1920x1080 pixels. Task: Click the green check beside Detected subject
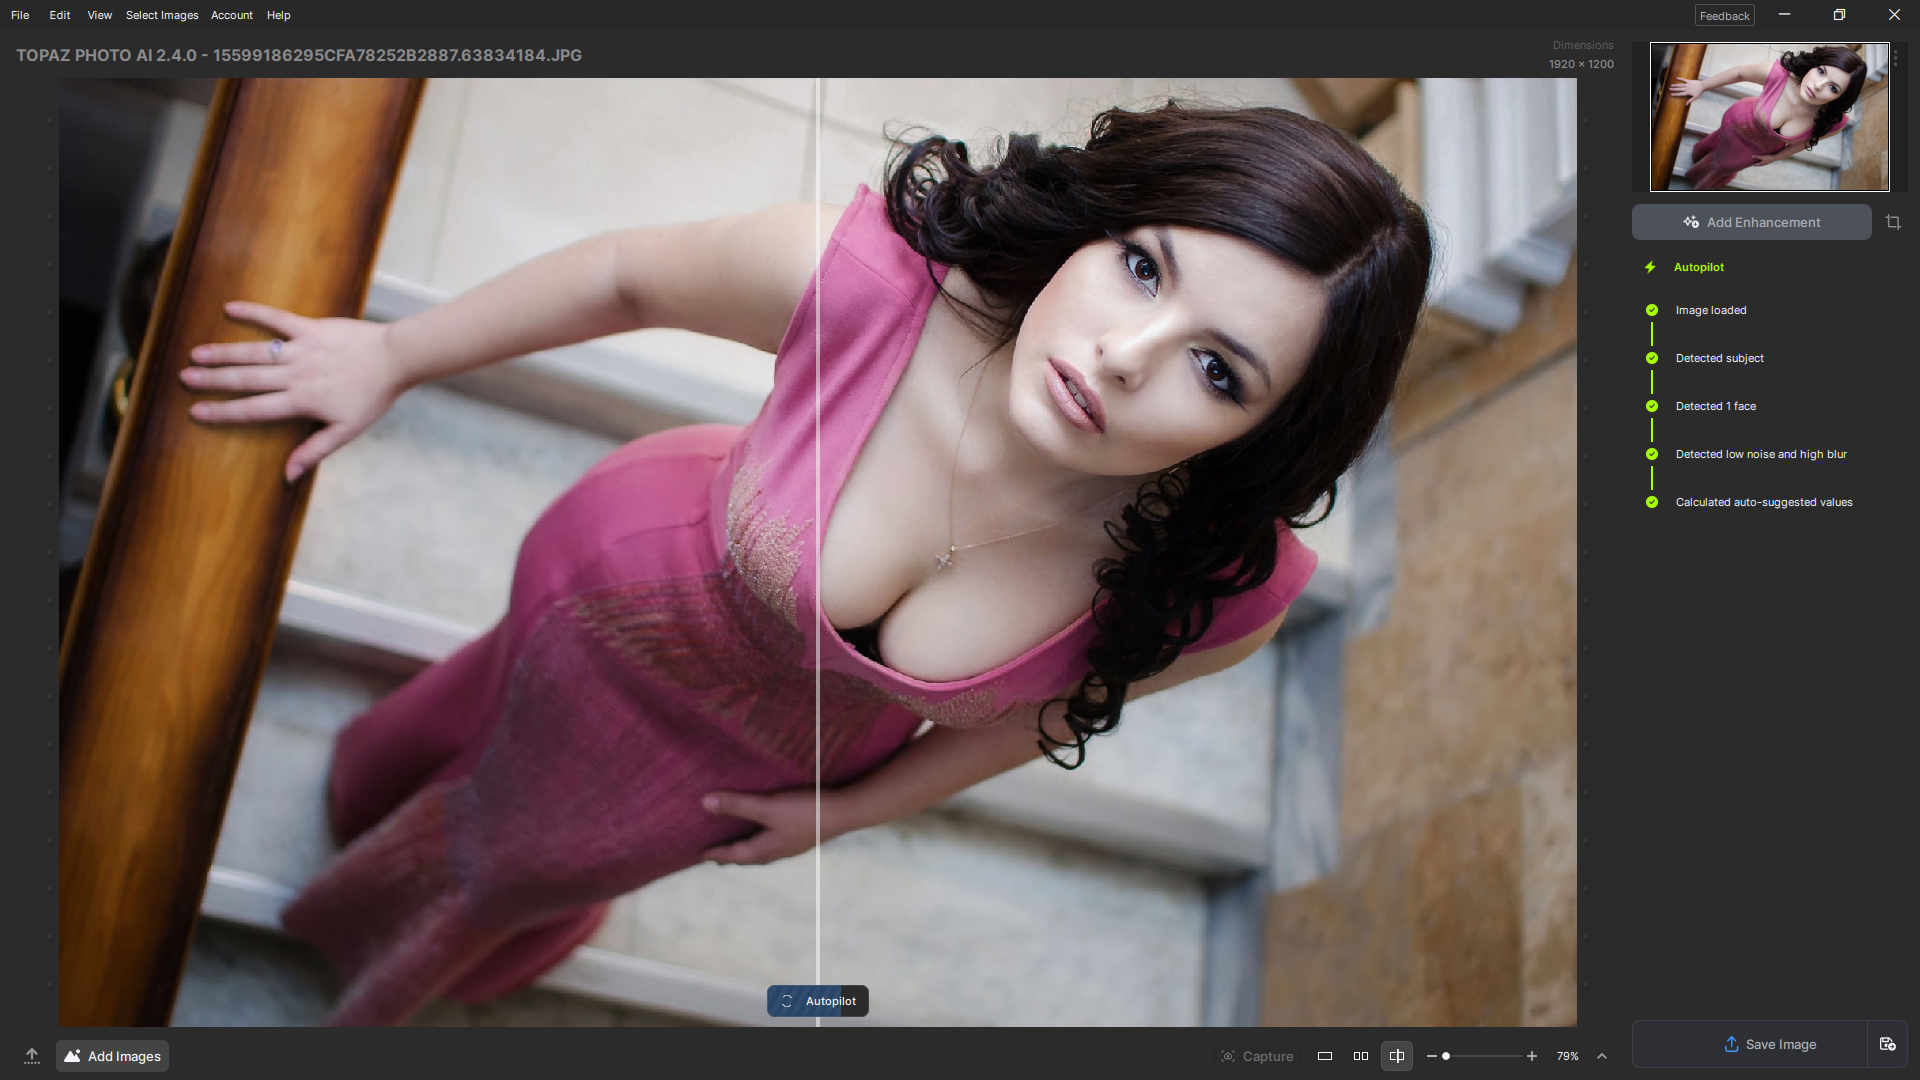click(1652, 358)
